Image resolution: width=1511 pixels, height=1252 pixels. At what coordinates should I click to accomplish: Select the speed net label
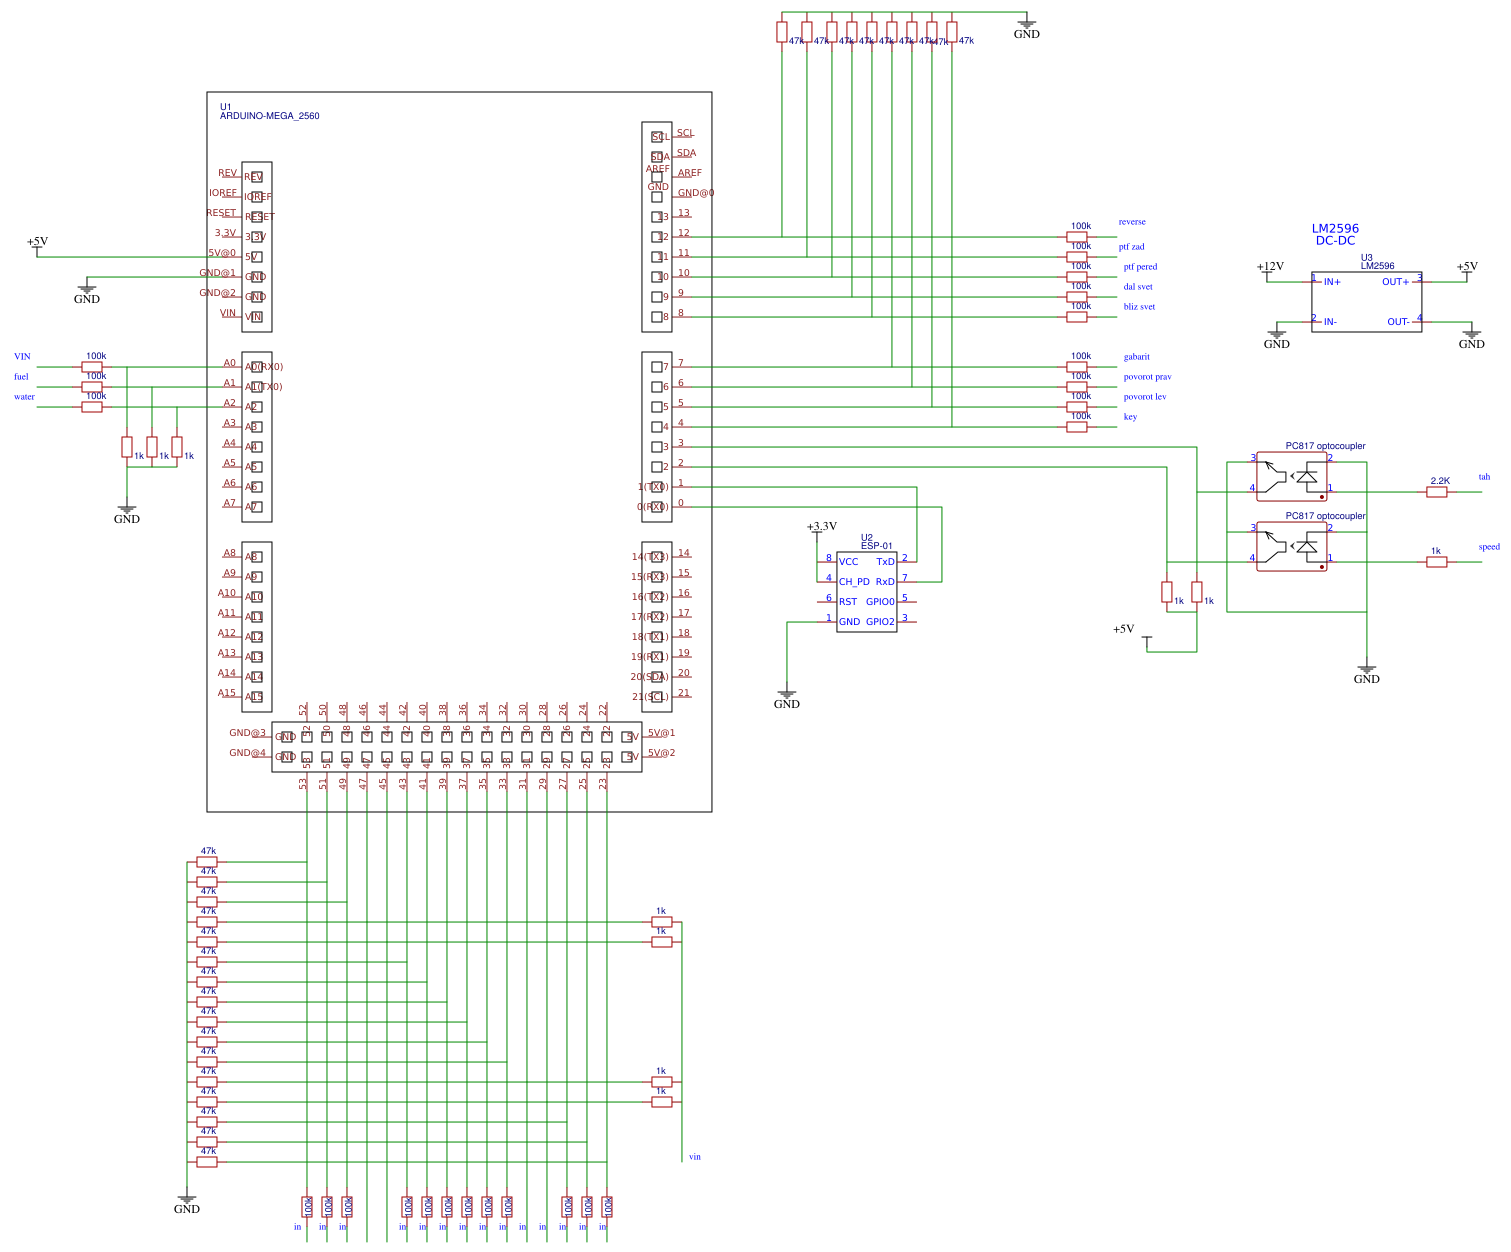(1488, 547)
